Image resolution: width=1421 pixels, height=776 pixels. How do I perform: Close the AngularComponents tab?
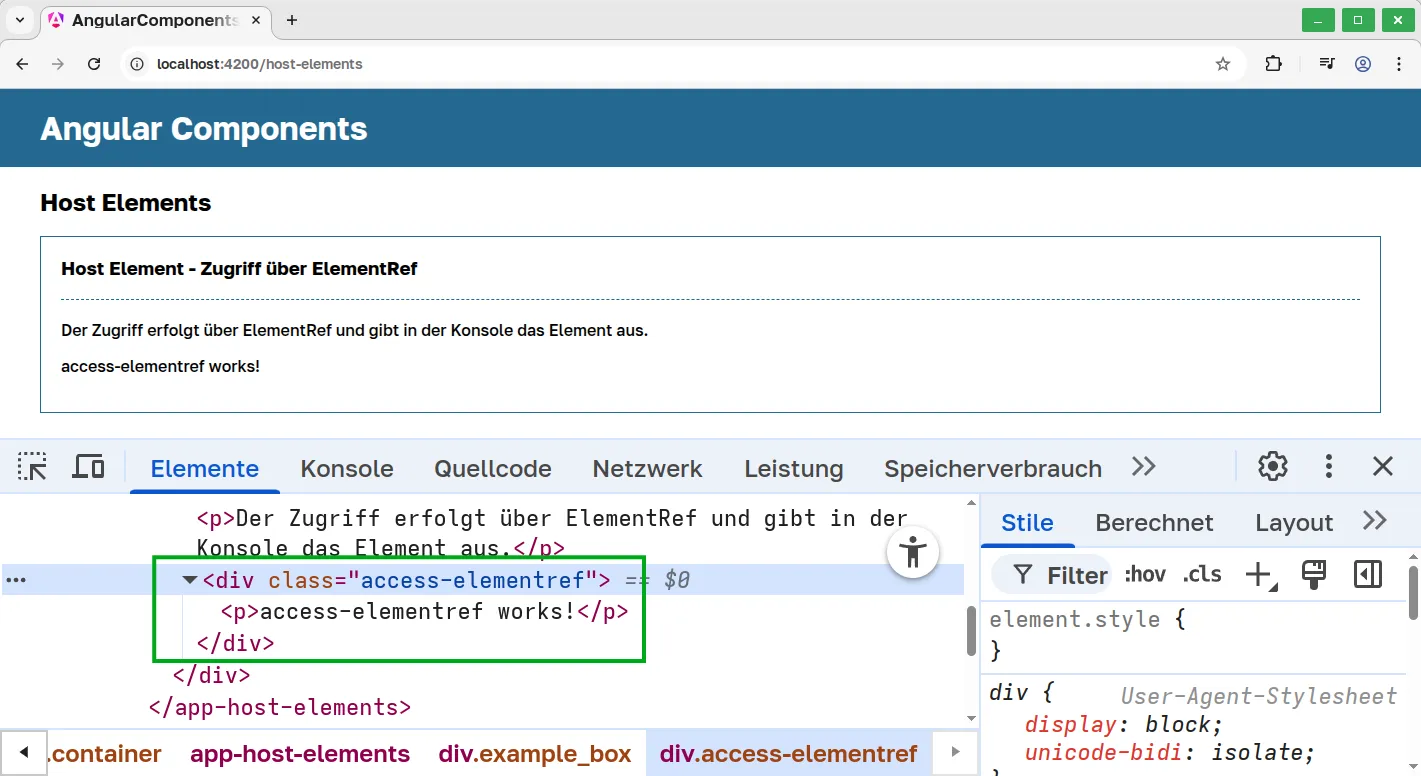click(x=256, y=20)
